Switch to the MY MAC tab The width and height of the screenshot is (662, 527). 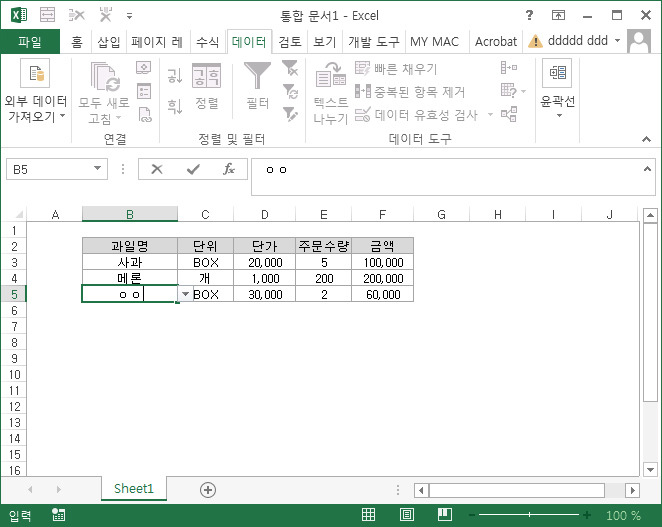pos(434,41)
